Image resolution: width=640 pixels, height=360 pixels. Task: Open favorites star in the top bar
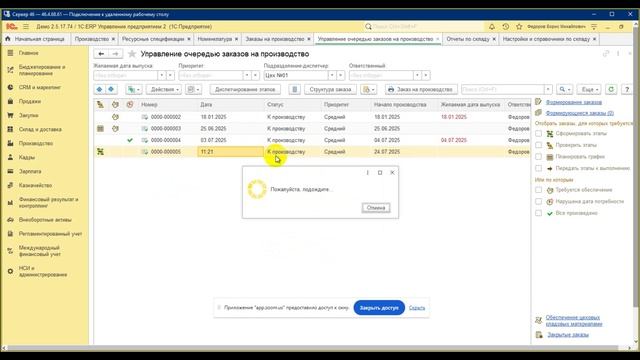click(x=519, y=27)
